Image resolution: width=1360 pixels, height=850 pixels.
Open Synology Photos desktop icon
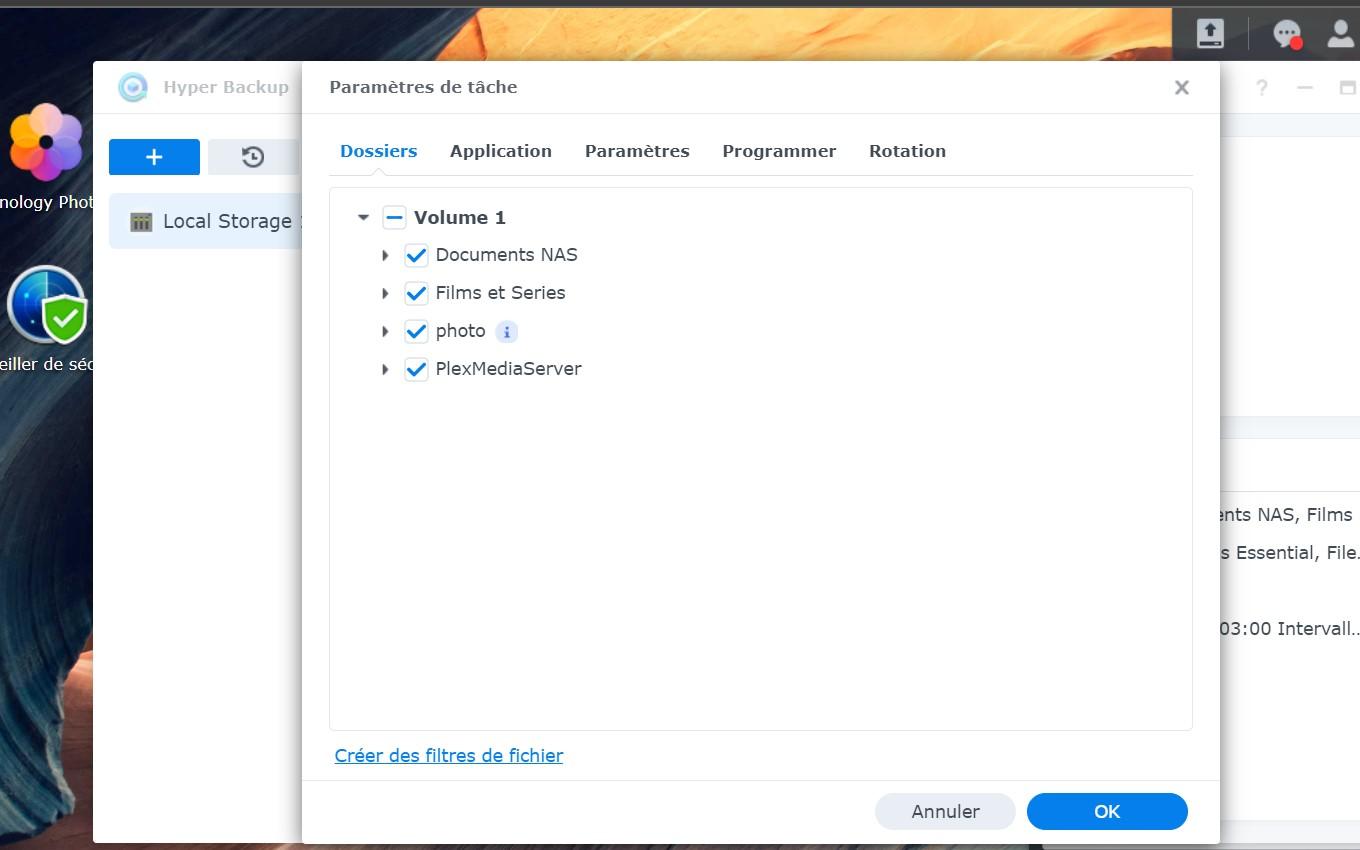(46, 143)
